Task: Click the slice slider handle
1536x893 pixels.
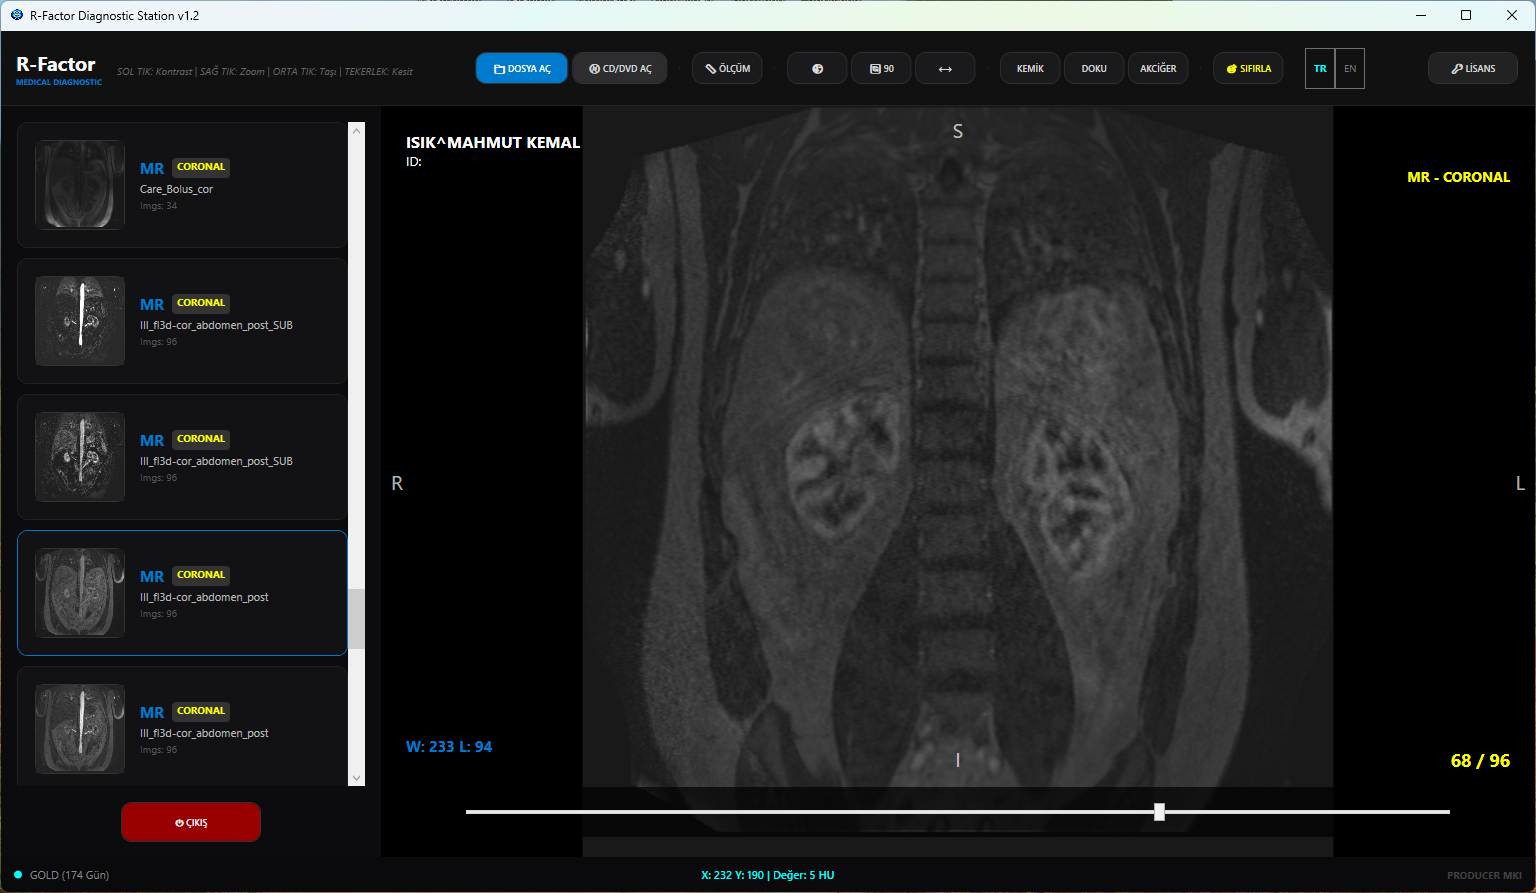Action: click(1159, 812)
